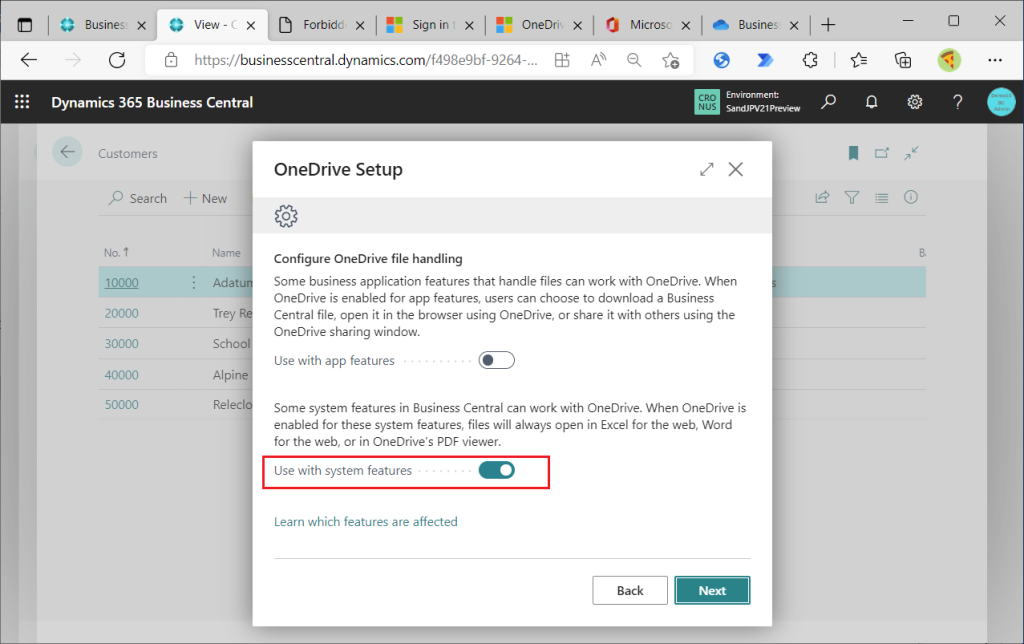Click Next in OneDrive Setup

tap(712, 590)
